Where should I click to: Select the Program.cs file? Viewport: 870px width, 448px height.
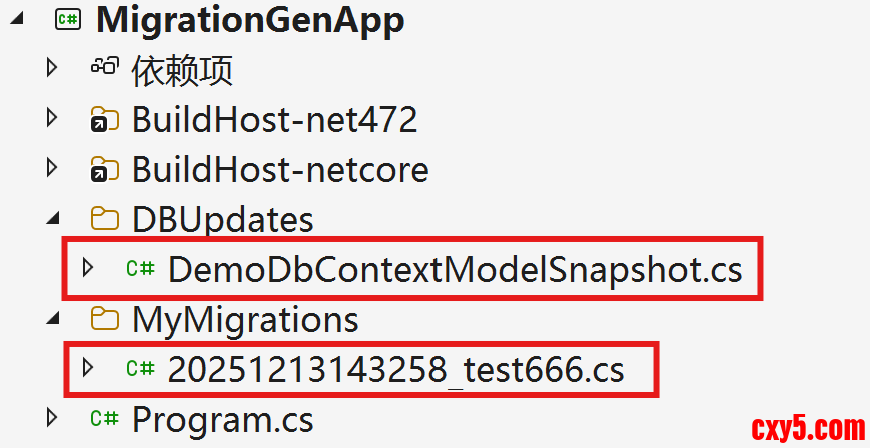pos(222,418)
